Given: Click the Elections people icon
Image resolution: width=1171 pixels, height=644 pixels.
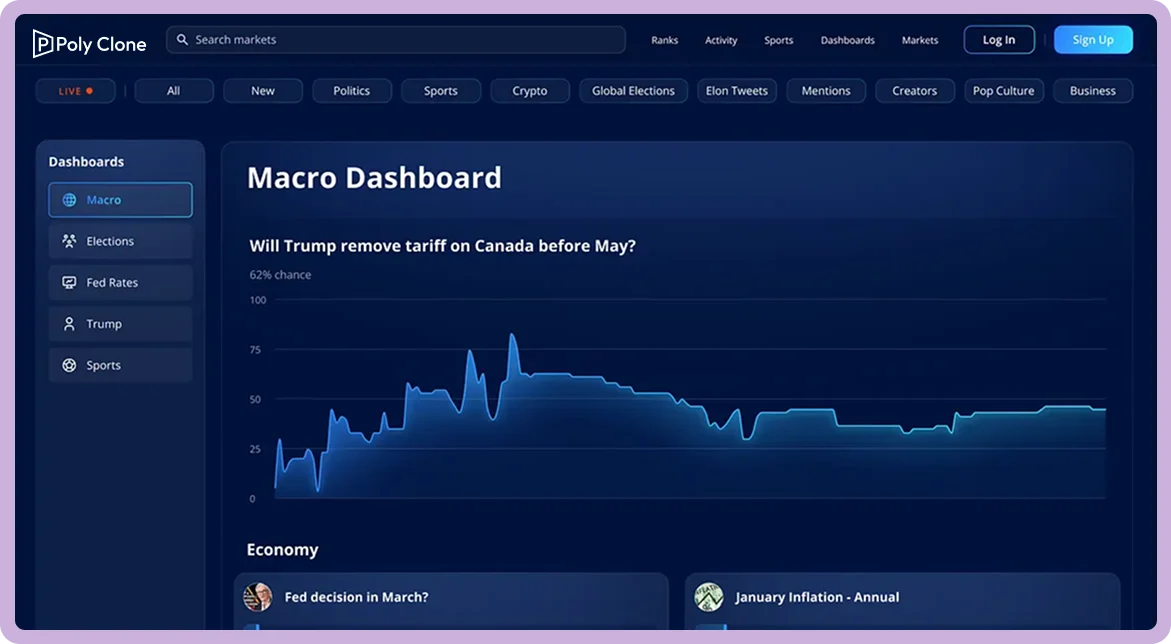Looking at the screenshot, I should (69, 241).
